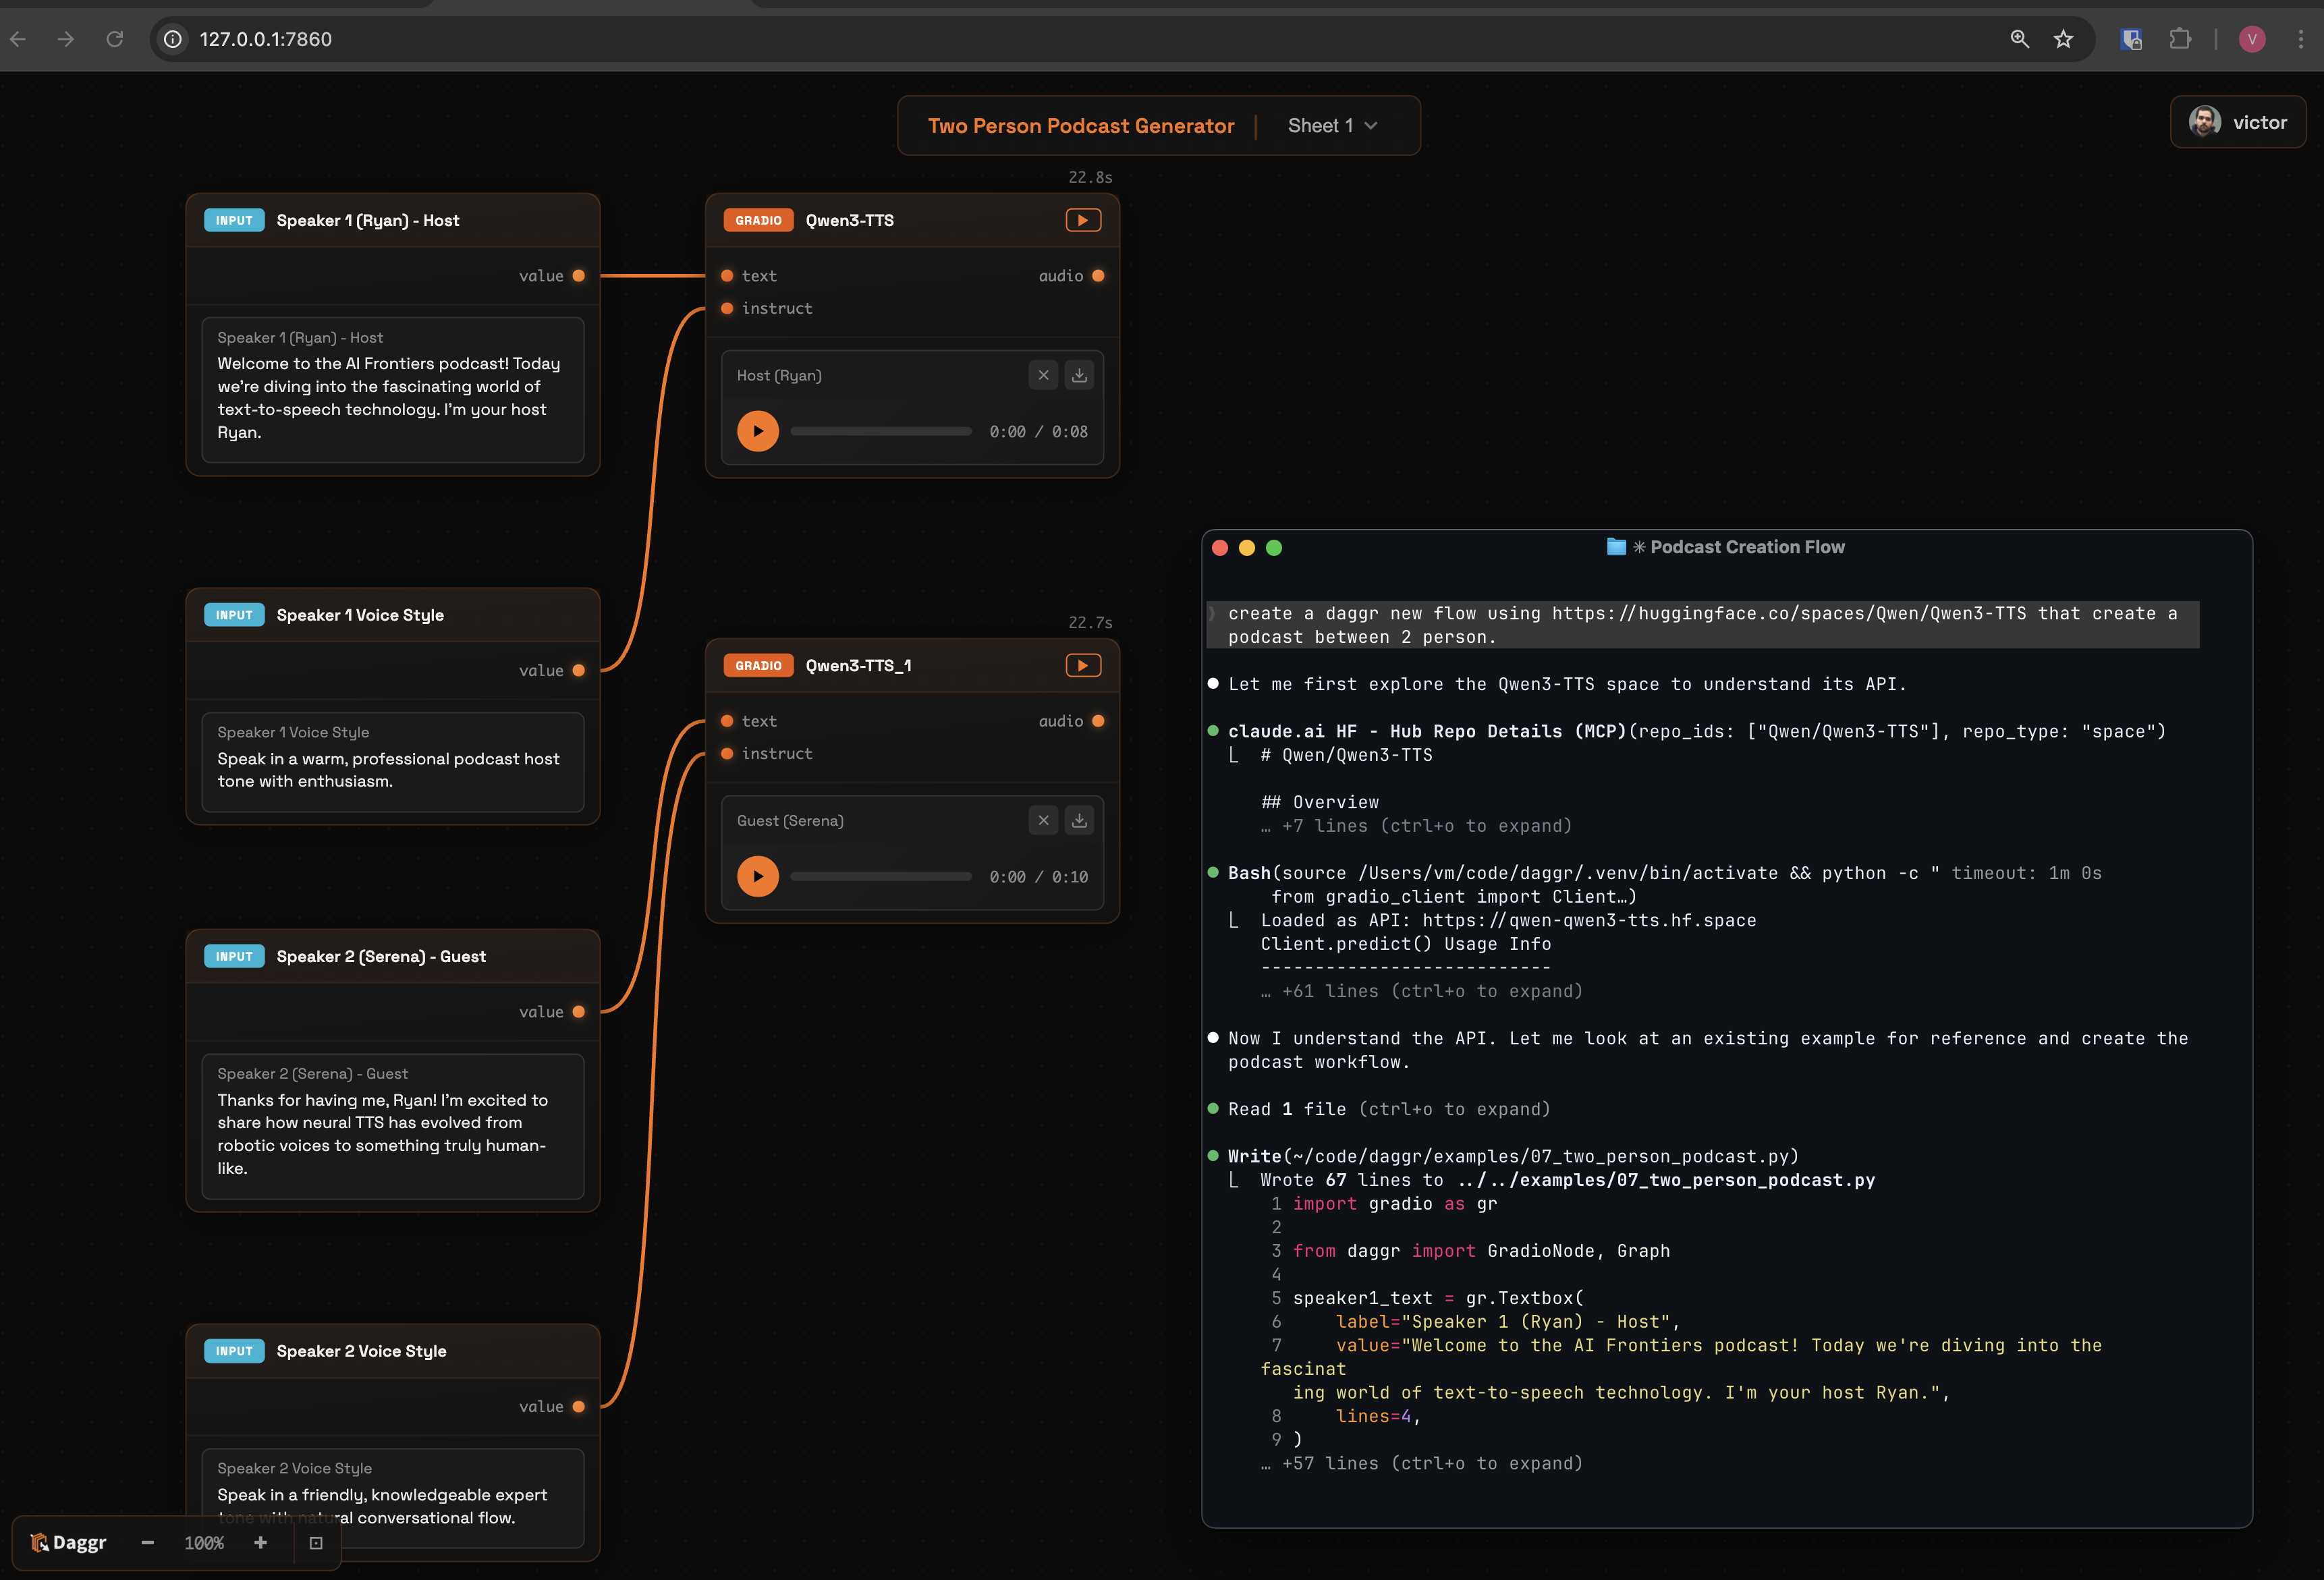Zoom out the Daggr canvas
Viewport: 2324px width, 1580px height.
coord(148,1543)
